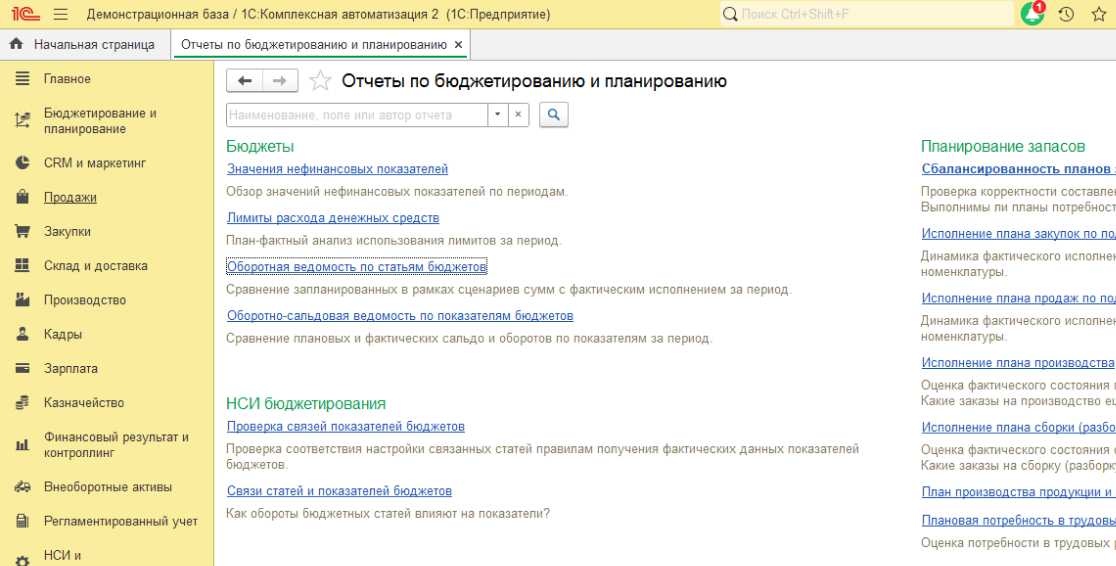Click the Зарплата card icon
The height and width of the screenshot is (566, 1116).
point(23,368)
